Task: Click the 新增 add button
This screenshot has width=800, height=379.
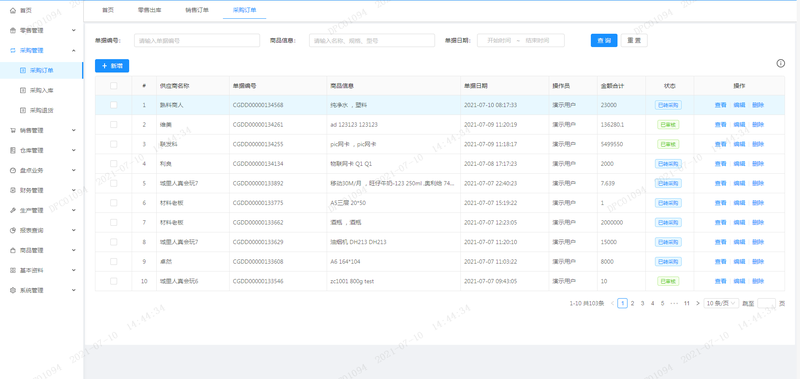Action: coord(112,66)
